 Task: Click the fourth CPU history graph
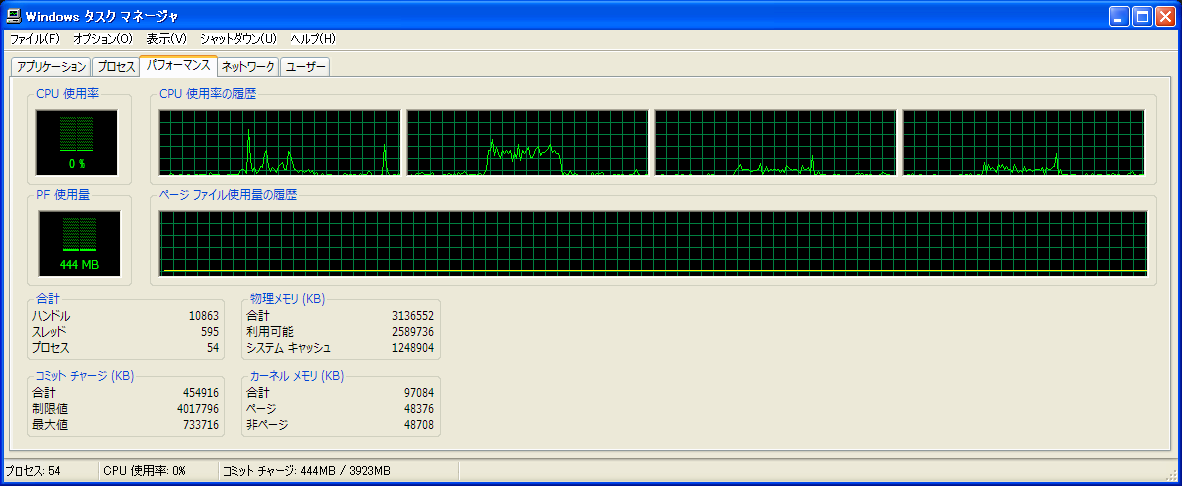(x=1024, y=142)
